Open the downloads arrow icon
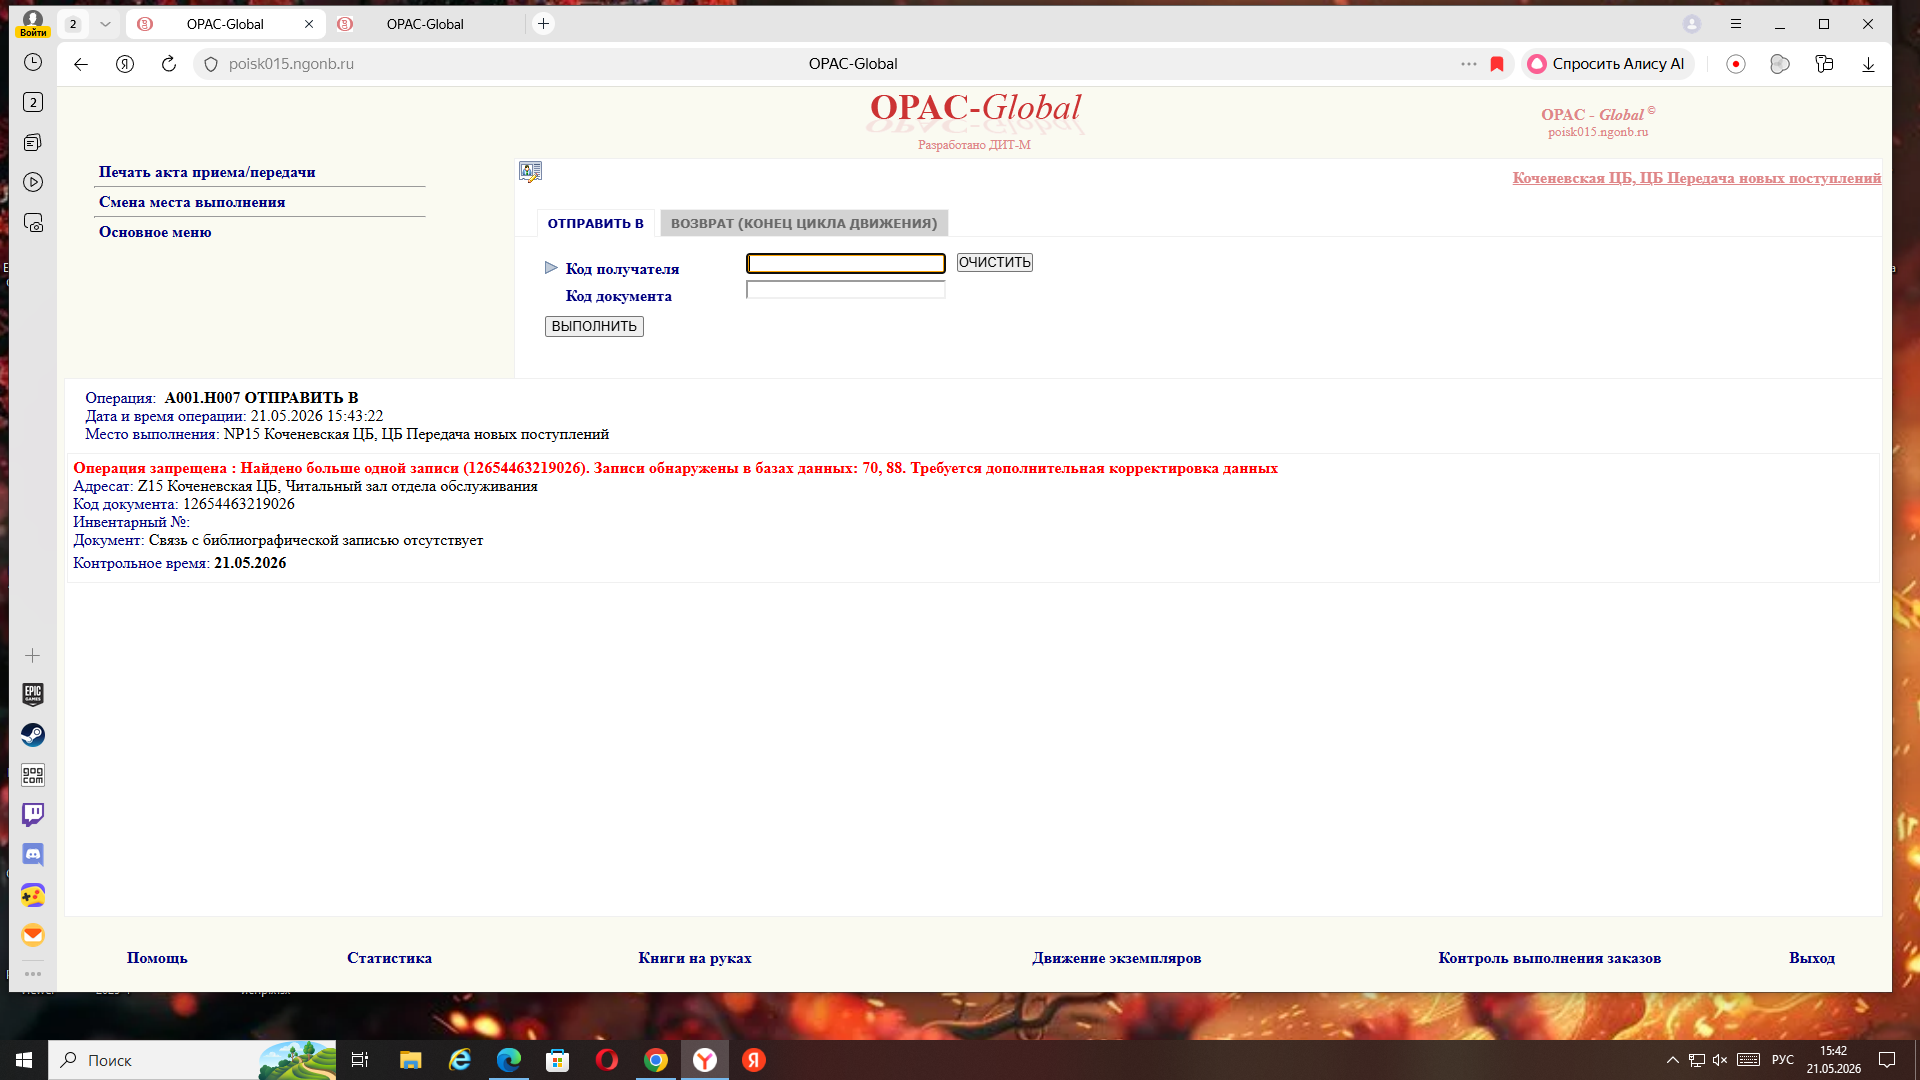Image resolution: width=1920 pixels, height=1080 pixels. [1868, 64]
